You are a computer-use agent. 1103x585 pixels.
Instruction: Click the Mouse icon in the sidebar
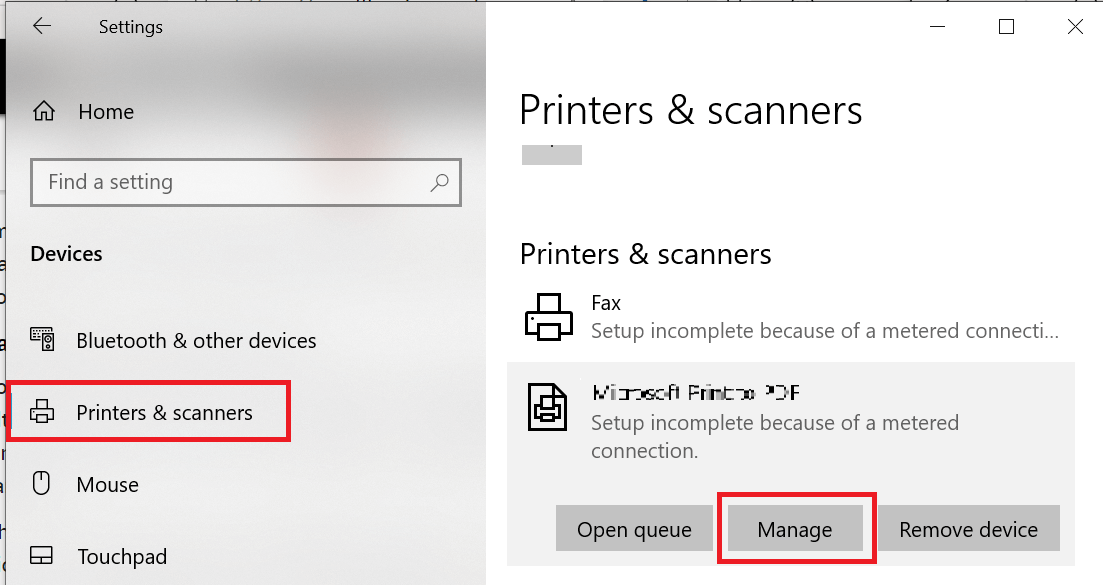(x=42, y=484)
